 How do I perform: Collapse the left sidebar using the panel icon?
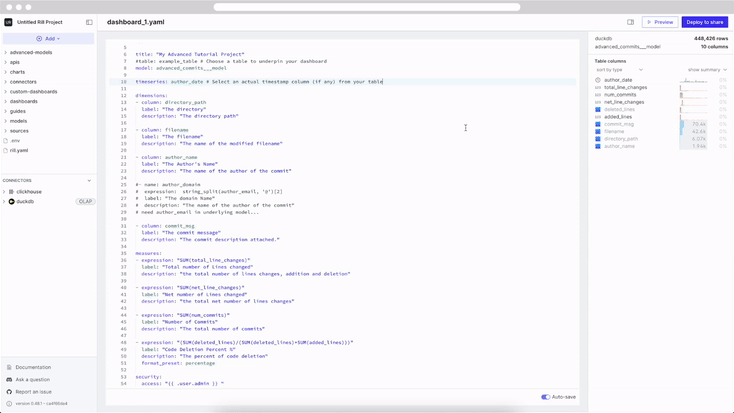[x=89, y=22]
